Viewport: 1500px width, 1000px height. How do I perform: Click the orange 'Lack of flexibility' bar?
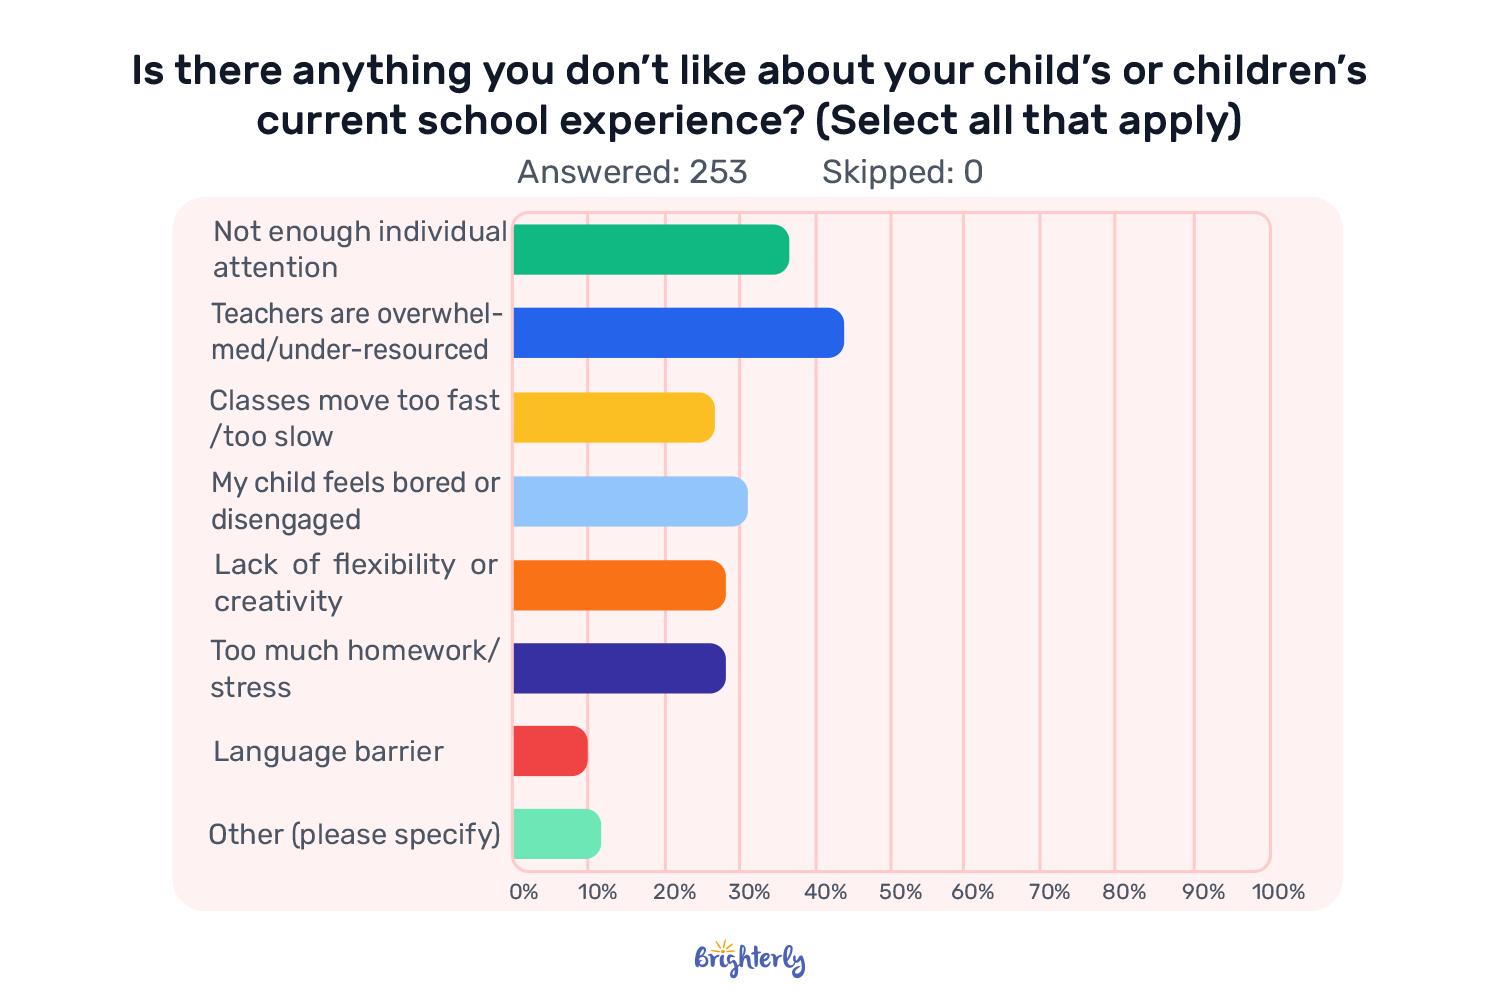(x=620, y=585)
